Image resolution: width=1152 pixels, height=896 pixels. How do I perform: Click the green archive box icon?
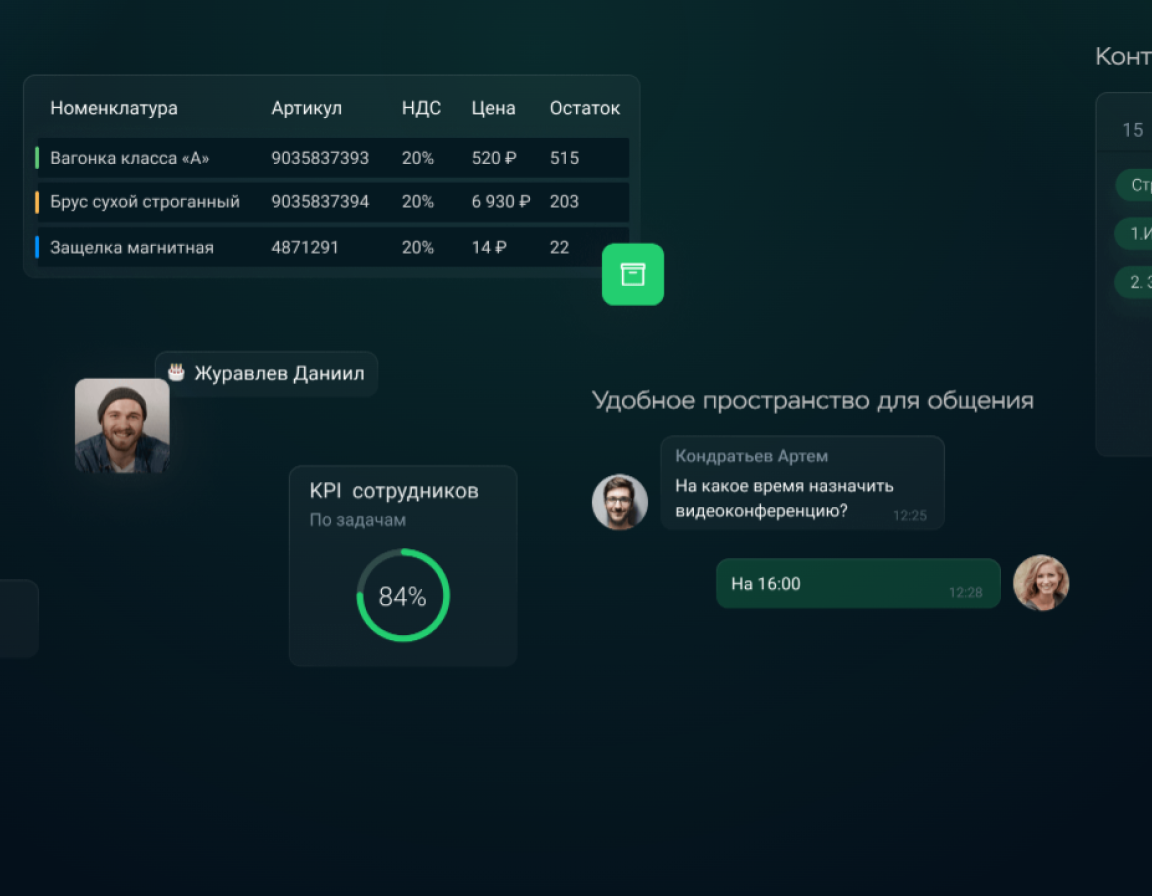(x=632, y=274)
